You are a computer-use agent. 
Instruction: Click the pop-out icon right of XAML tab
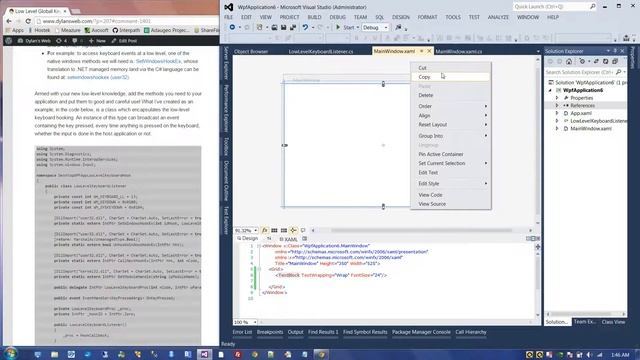[x=304, y=239]
